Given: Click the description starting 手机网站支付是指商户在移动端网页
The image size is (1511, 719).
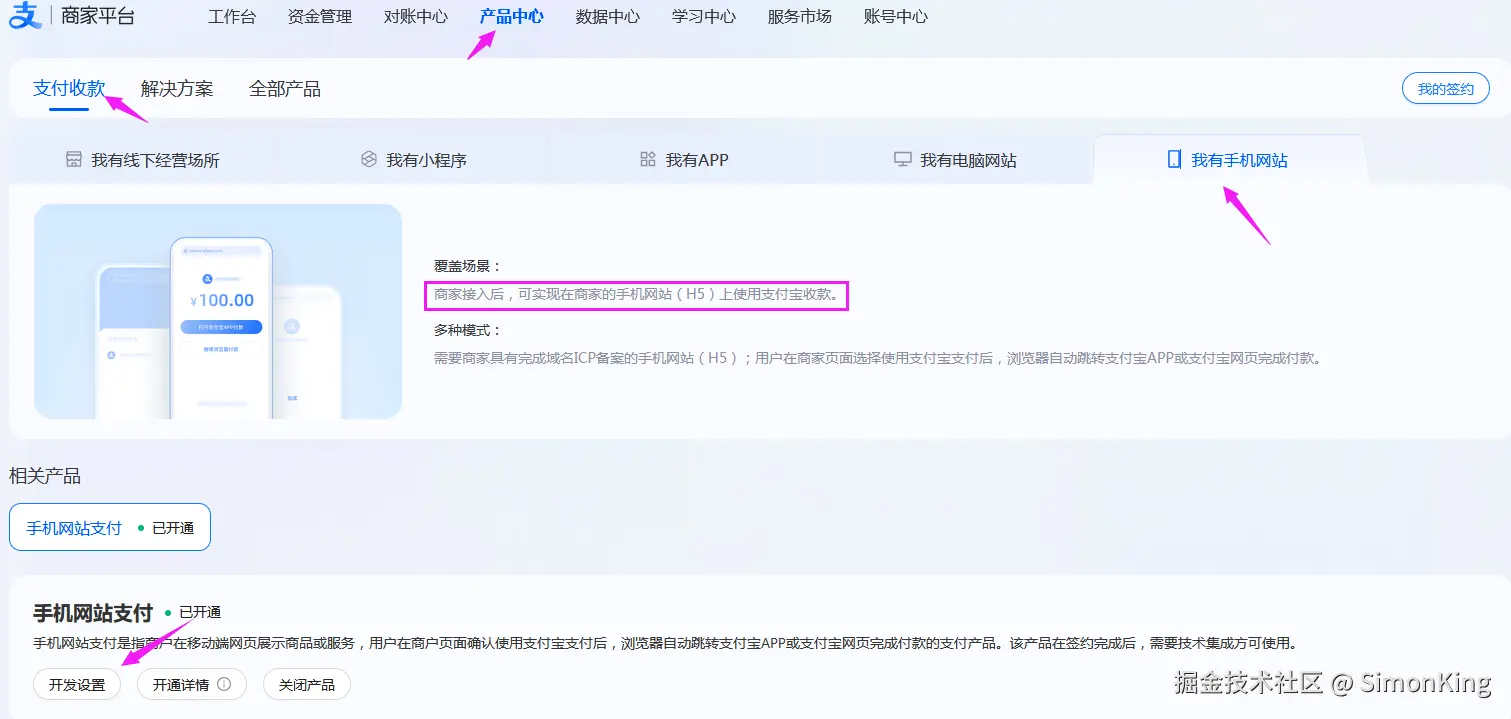Looking at the screenshot, I should 665,643.
